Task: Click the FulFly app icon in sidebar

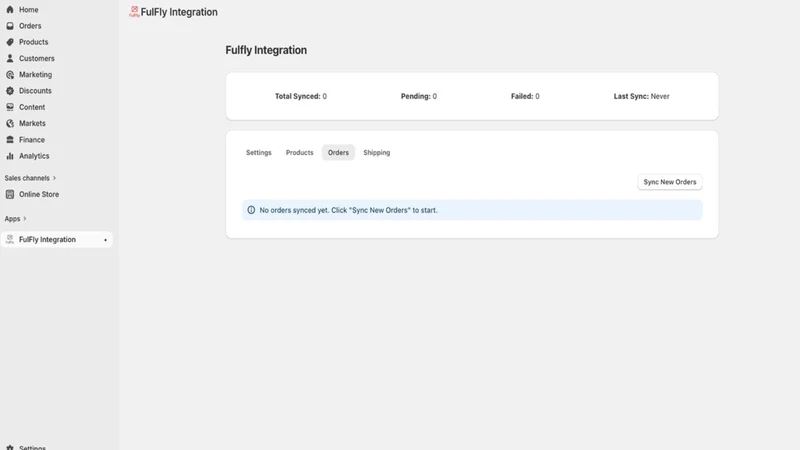Action: (x=10, y=239)
